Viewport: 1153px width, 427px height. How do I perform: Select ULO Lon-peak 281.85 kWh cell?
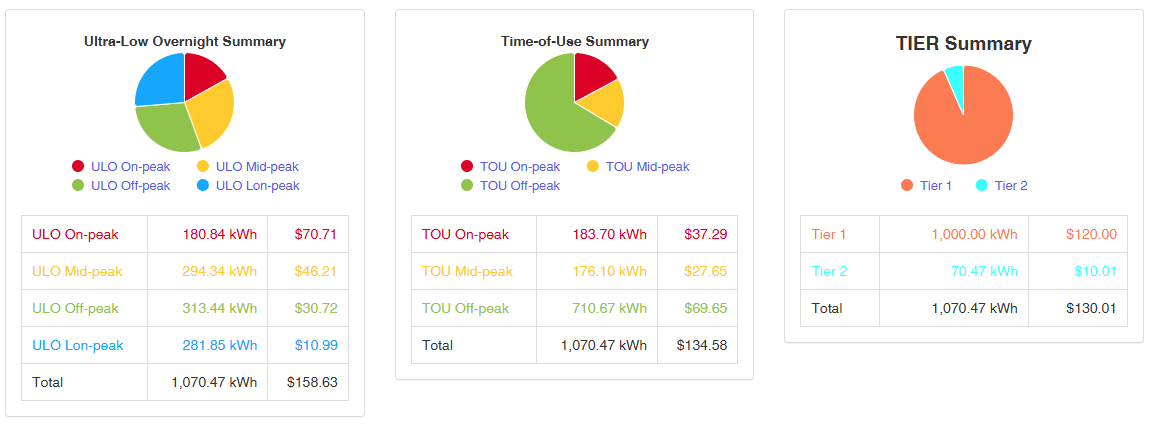pos(219,346)
